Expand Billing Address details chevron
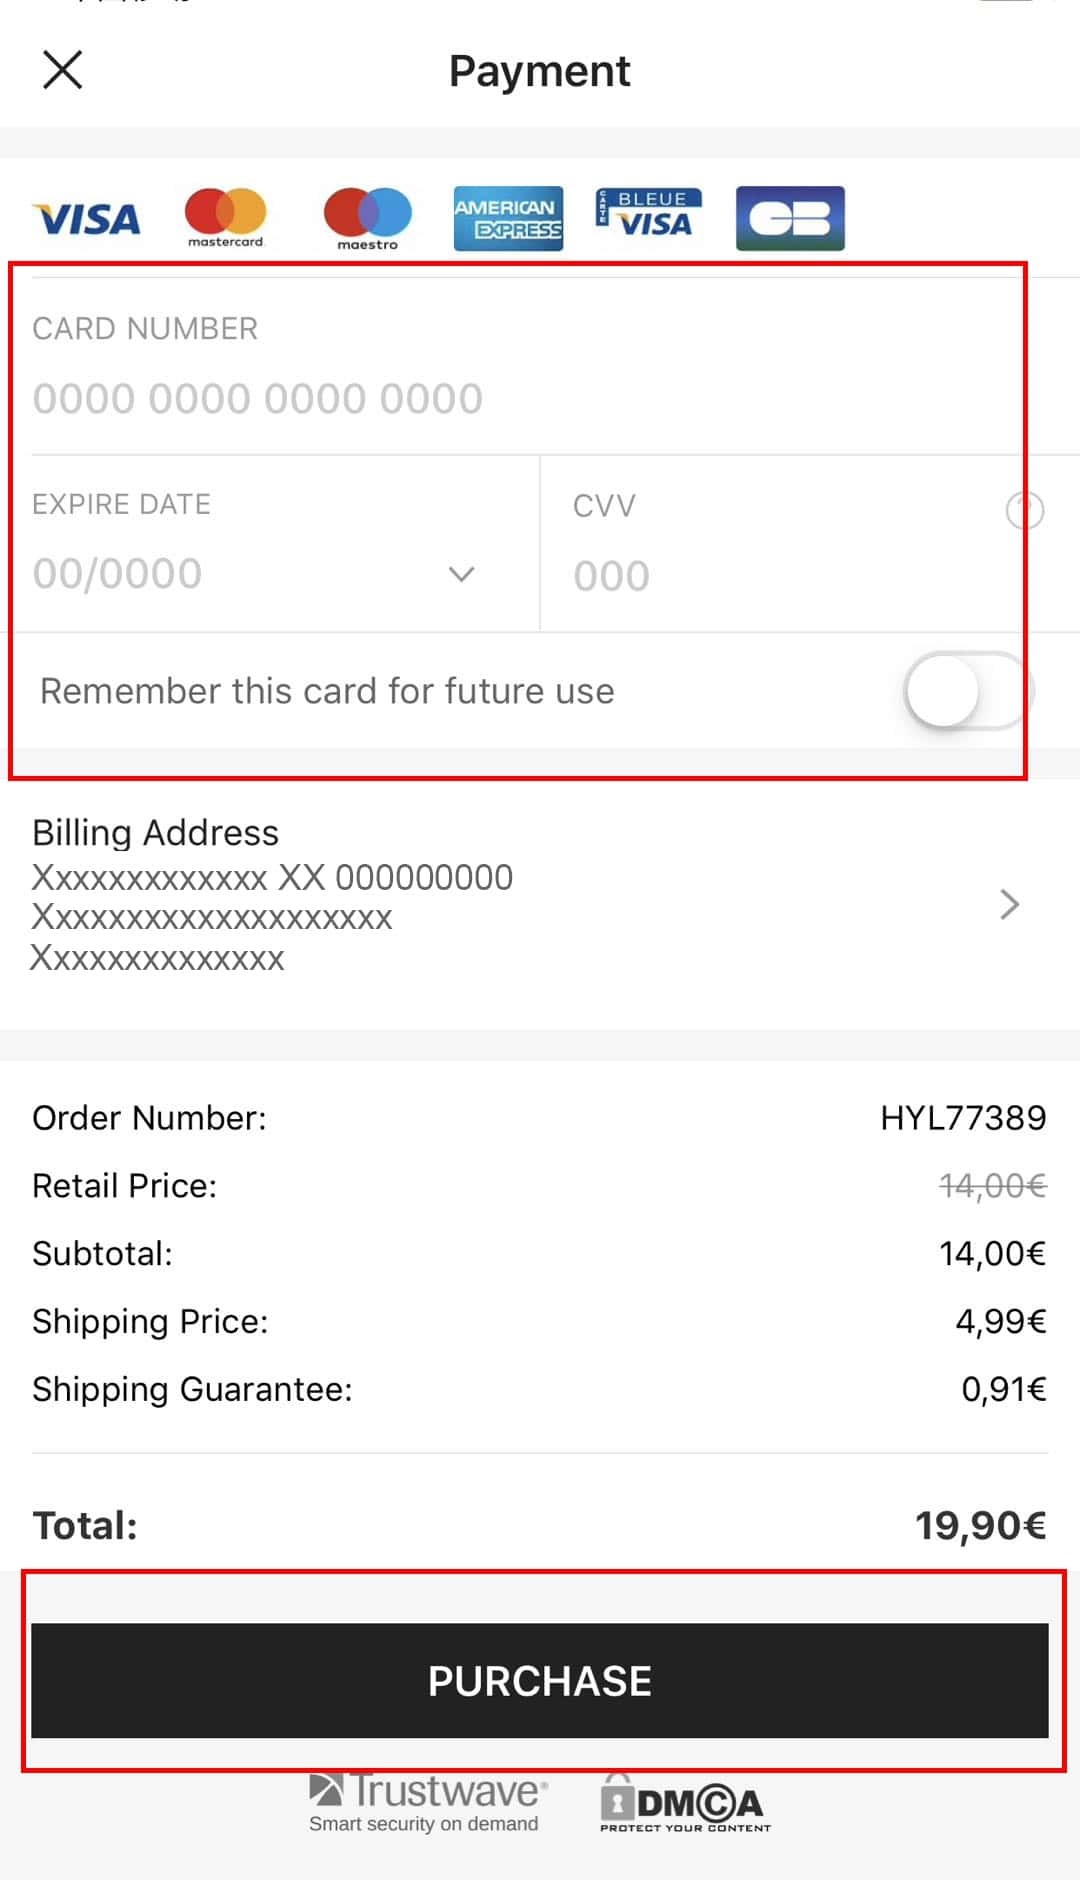Screen dimensions: 1080x1880 coord(1009,904)
